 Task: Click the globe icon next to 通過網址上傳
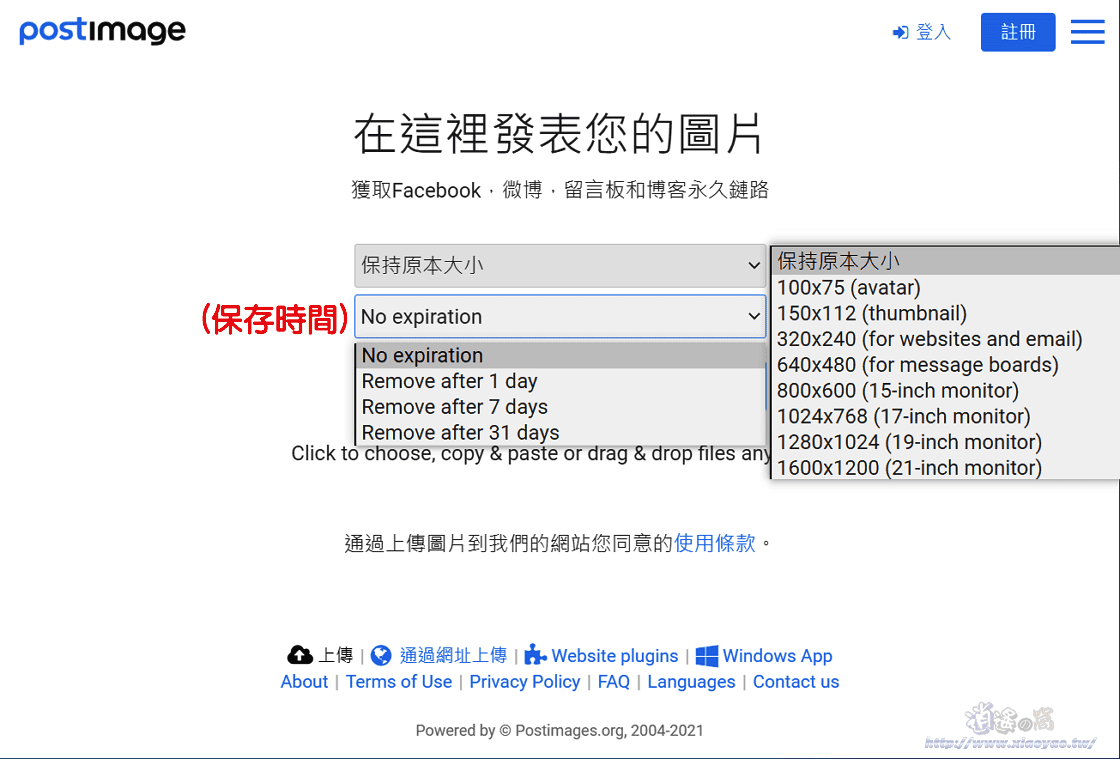381,655
